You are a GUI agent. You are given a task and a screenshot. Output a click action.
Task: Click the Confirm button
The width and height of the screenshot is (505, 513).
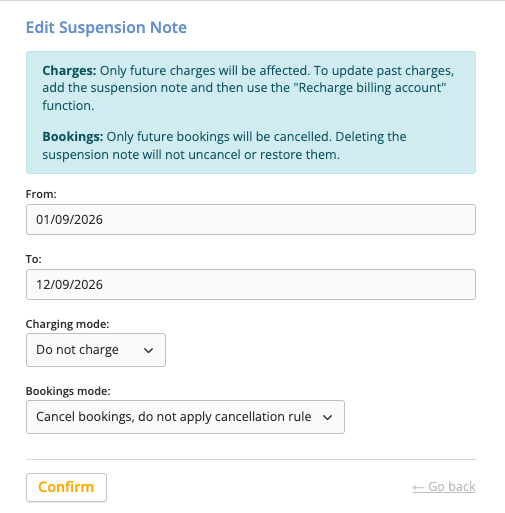(66, 487)
